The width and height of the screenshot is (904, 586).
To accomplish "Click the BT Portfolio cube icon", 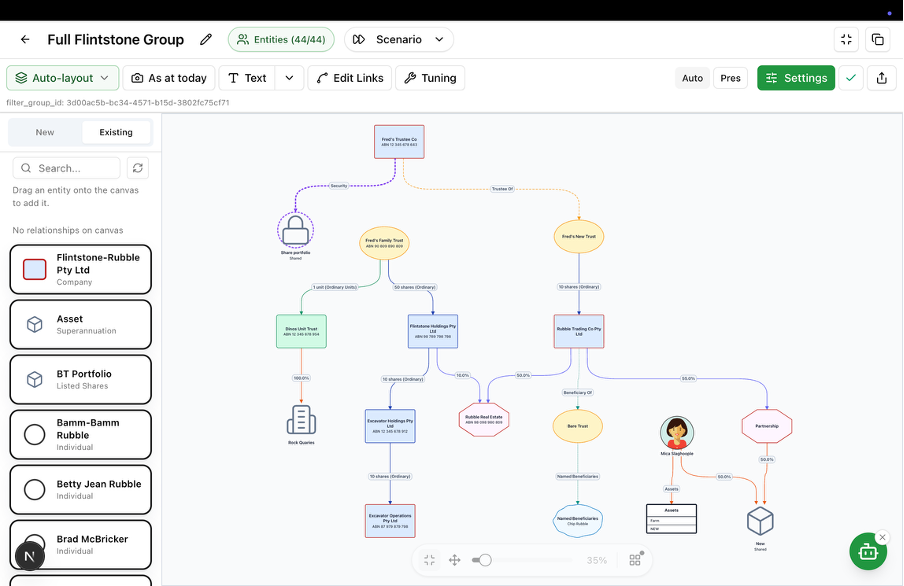I will pyautogui.click(x=35, y=380).
